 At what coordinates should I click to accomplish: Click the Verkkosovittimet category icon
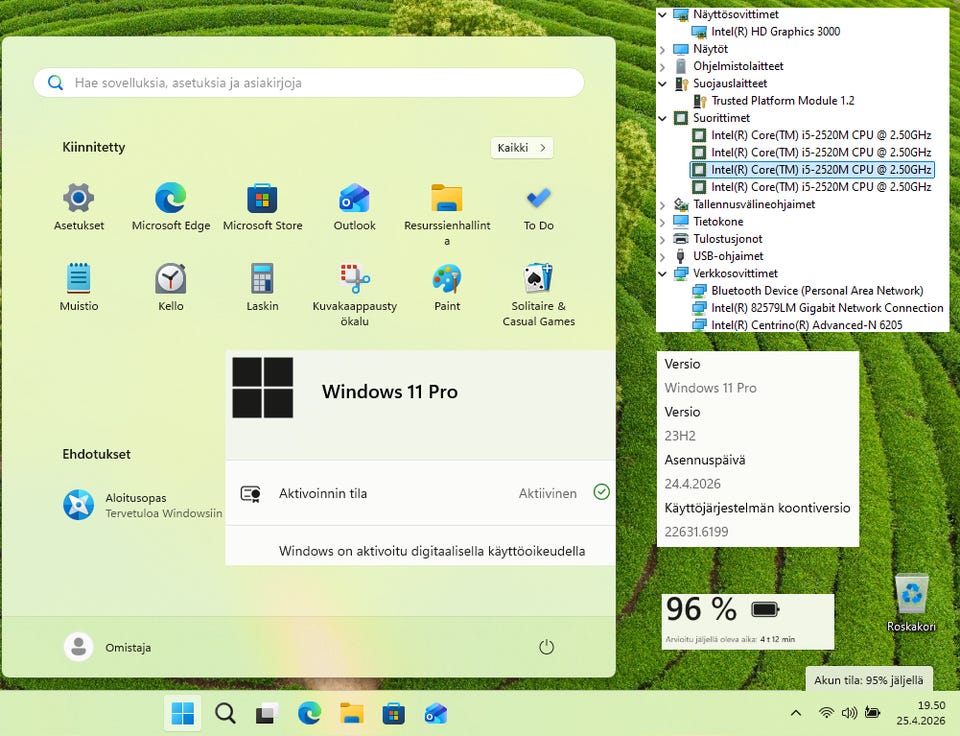(x=681, y=274)
